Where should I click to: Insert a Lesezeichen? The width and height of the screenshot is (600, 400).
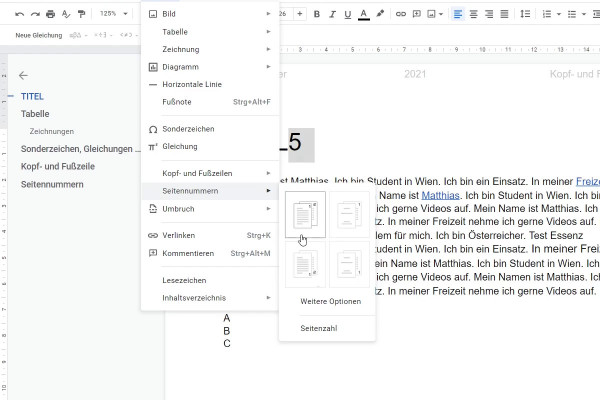click(x=210, y=280)
